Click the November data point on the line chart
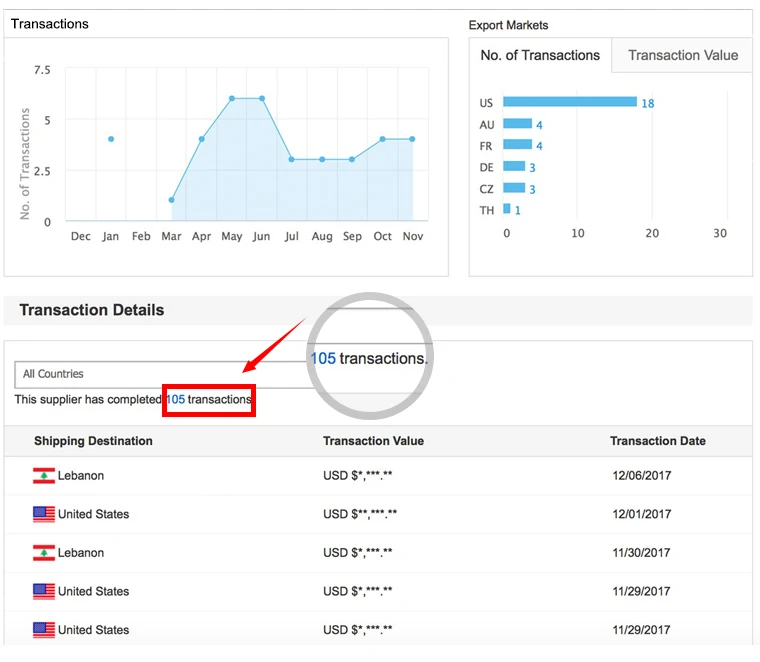 click(412, 139)
